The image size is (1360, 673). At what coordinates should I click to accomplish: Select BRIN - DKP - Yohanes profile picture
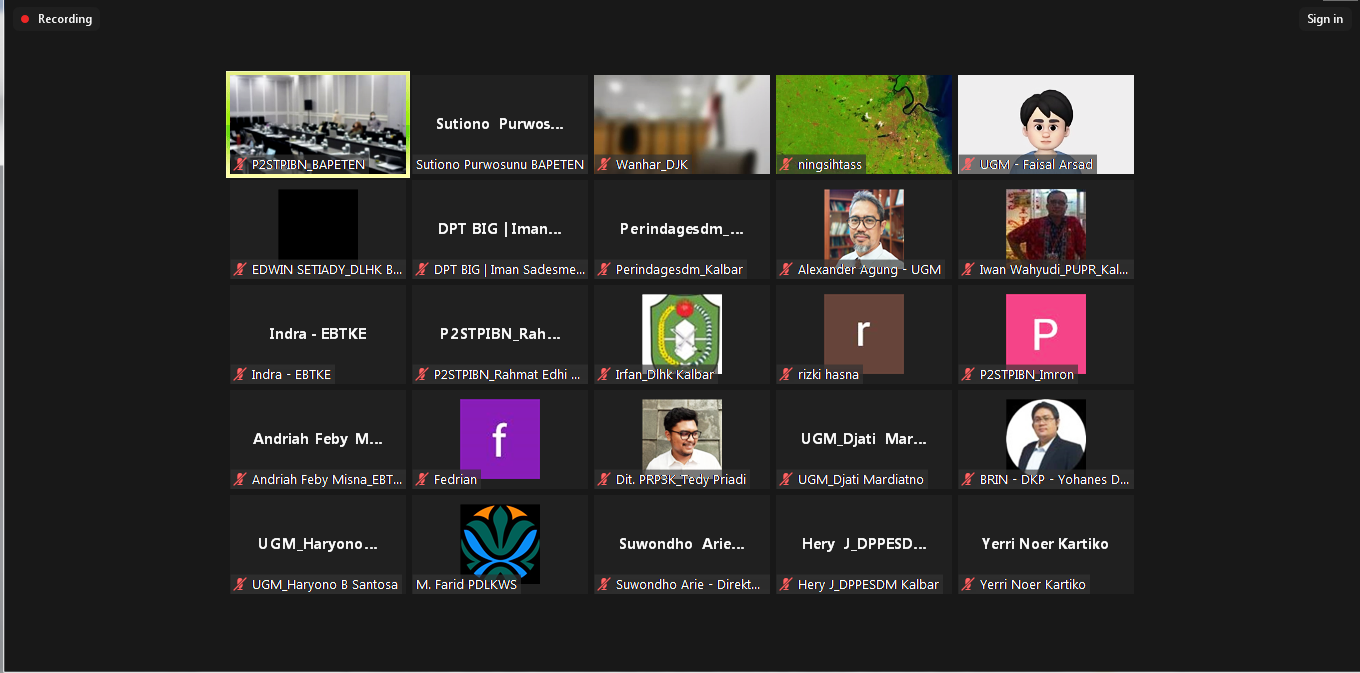point(1045,435)
